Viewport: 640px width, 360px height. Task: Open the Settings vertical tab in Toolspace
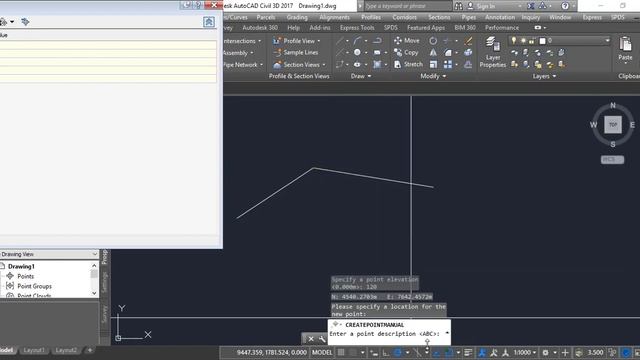click(105, 282)
